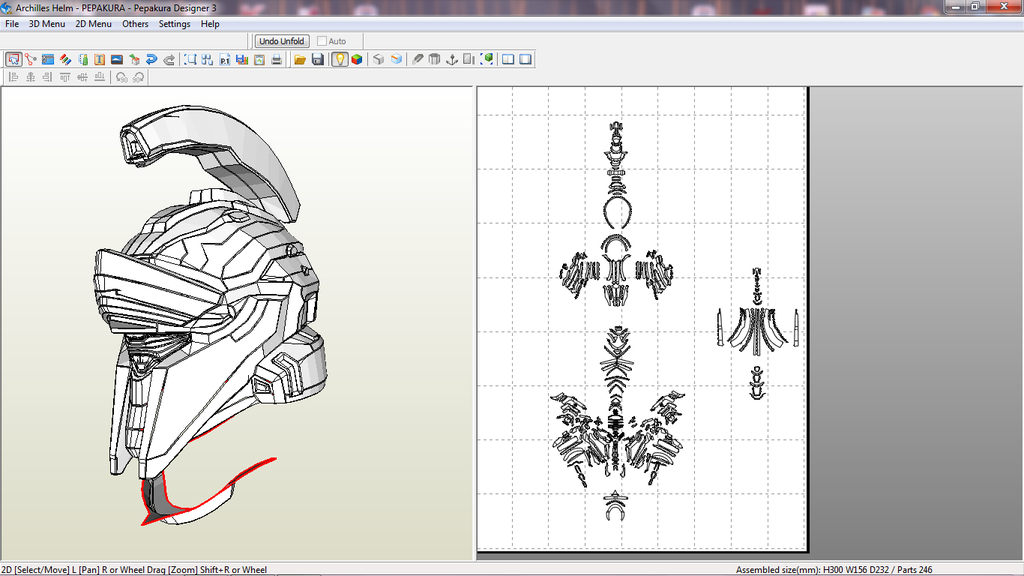Viewport: 1024px width, 576px height.
Task: Click the blue Undo arrow icon
Action: [x=151, y=60]
